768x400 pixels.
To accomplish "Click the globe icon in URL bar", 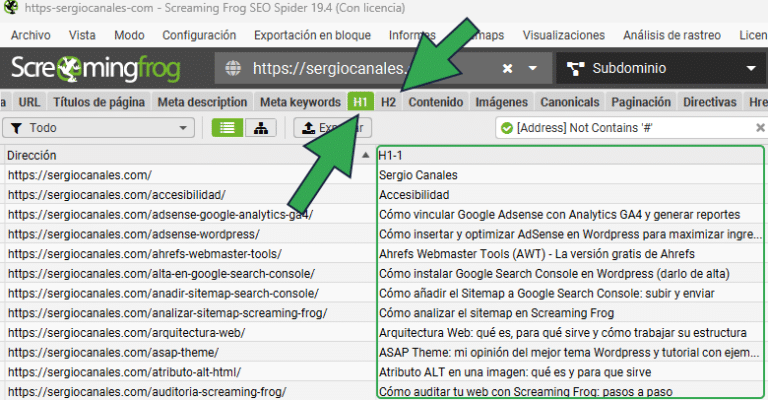I will (x=233, y=69).
